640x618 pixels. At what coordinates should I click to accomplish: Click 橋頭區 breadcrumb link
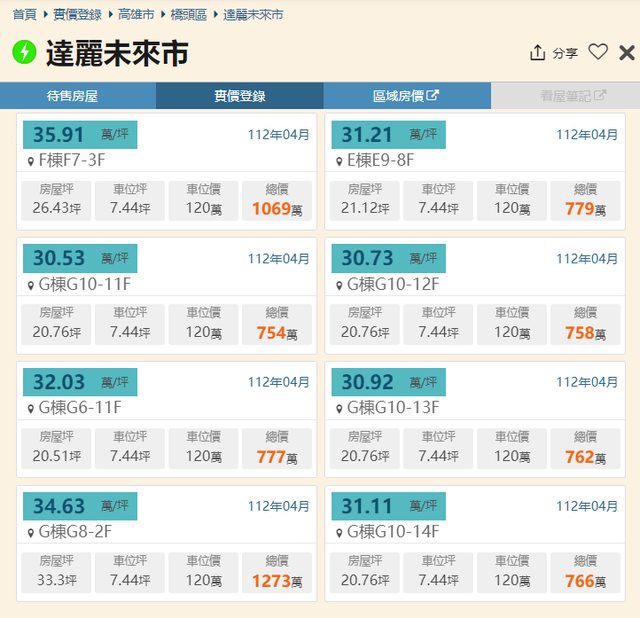click(x=189, y=15)
